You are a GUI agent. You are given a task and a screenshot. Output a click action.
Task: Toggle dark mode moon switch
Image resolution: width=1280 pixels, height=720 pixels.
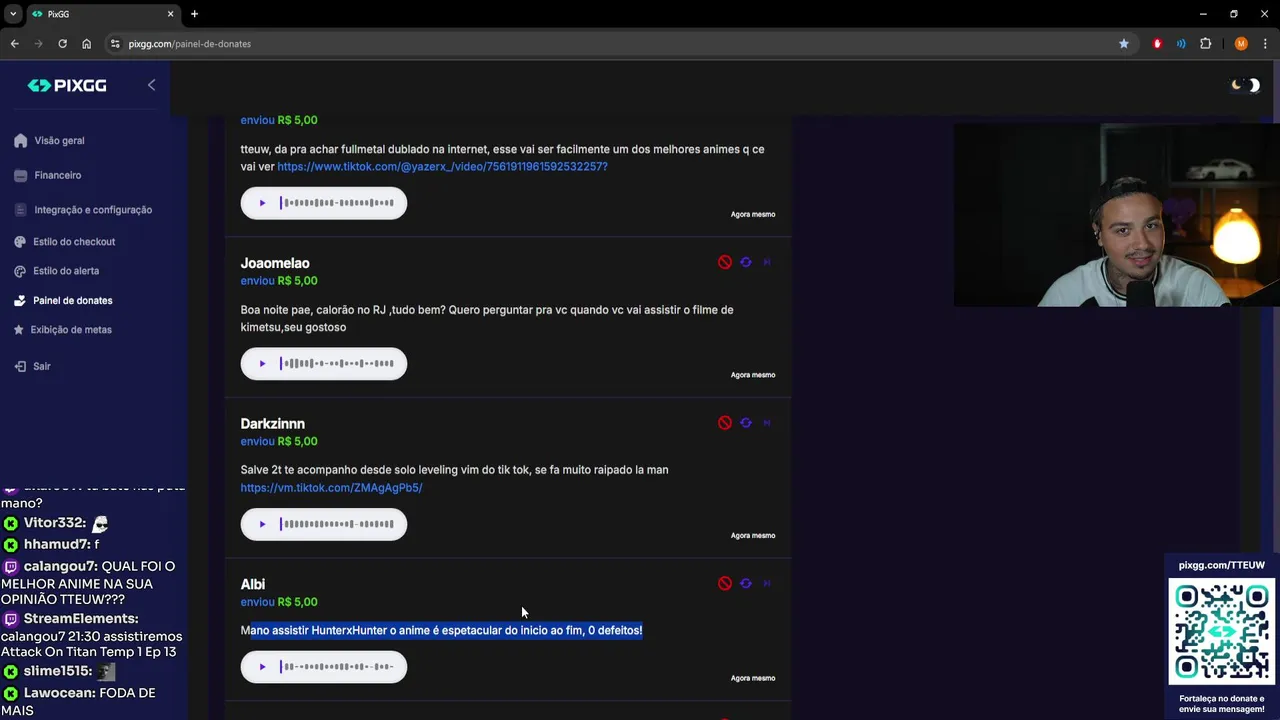(1245, 85)
